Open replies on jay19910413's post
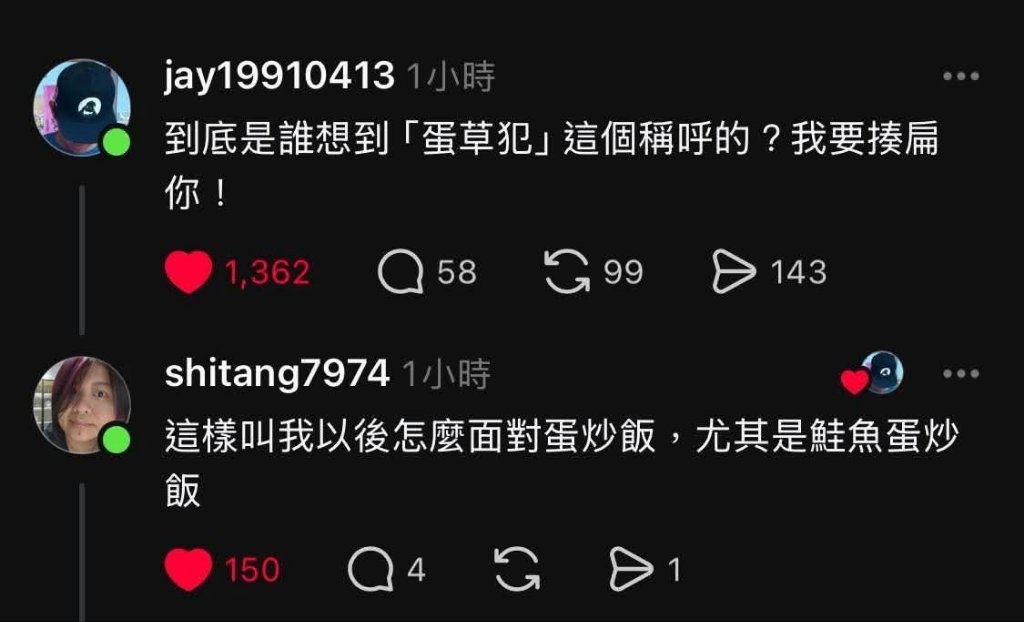Viewport: 1024px width, 622px height. click(401, 272)
